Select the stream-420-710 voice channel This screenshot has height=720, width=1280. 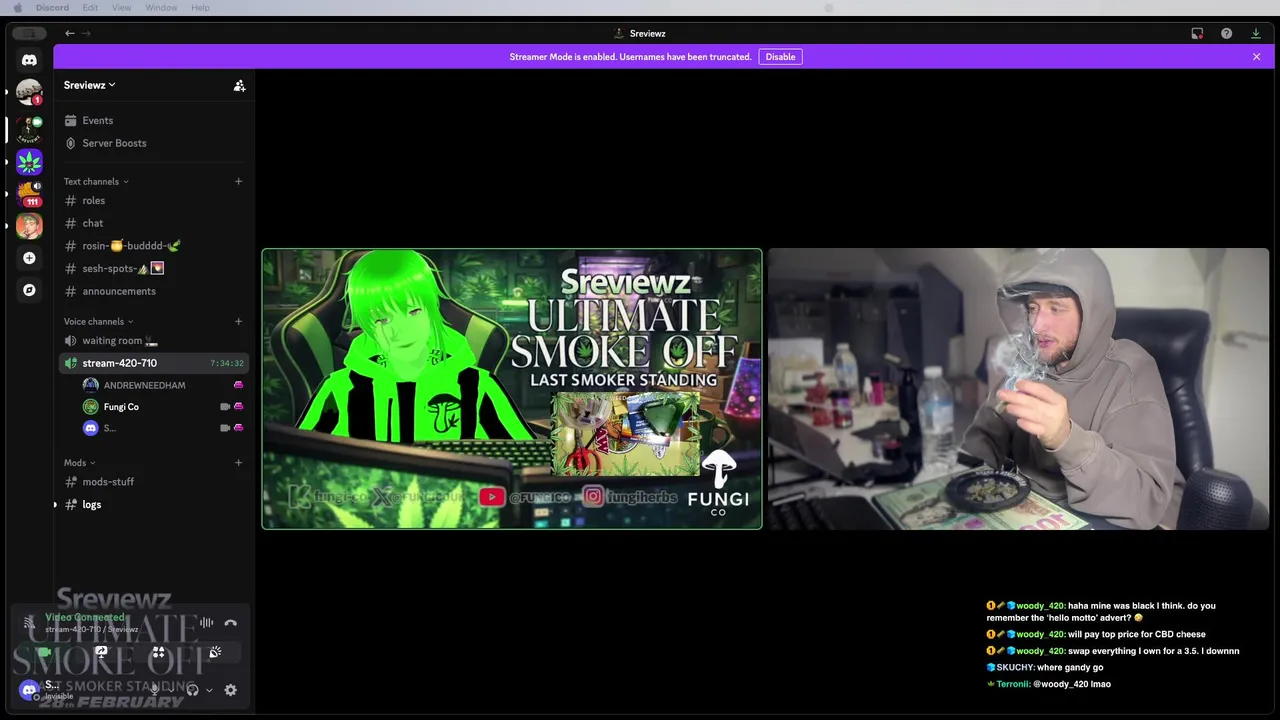153,363
